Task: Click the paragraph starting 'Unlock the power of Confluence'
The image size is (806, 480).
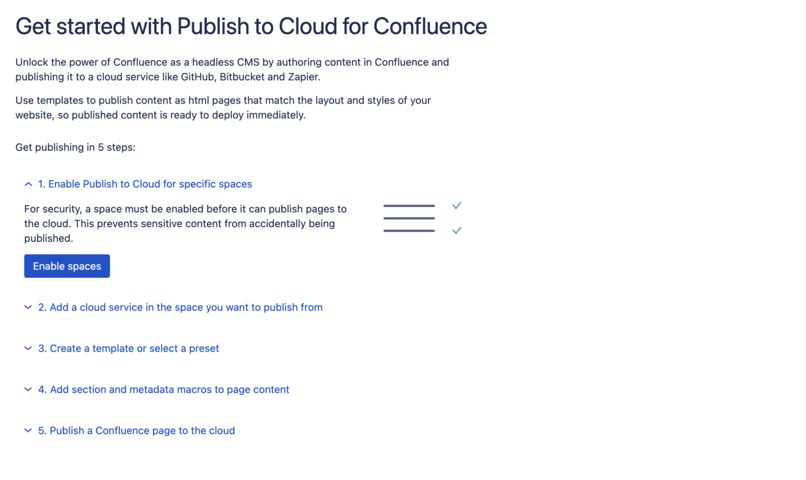Action: [x=232, y=69]
